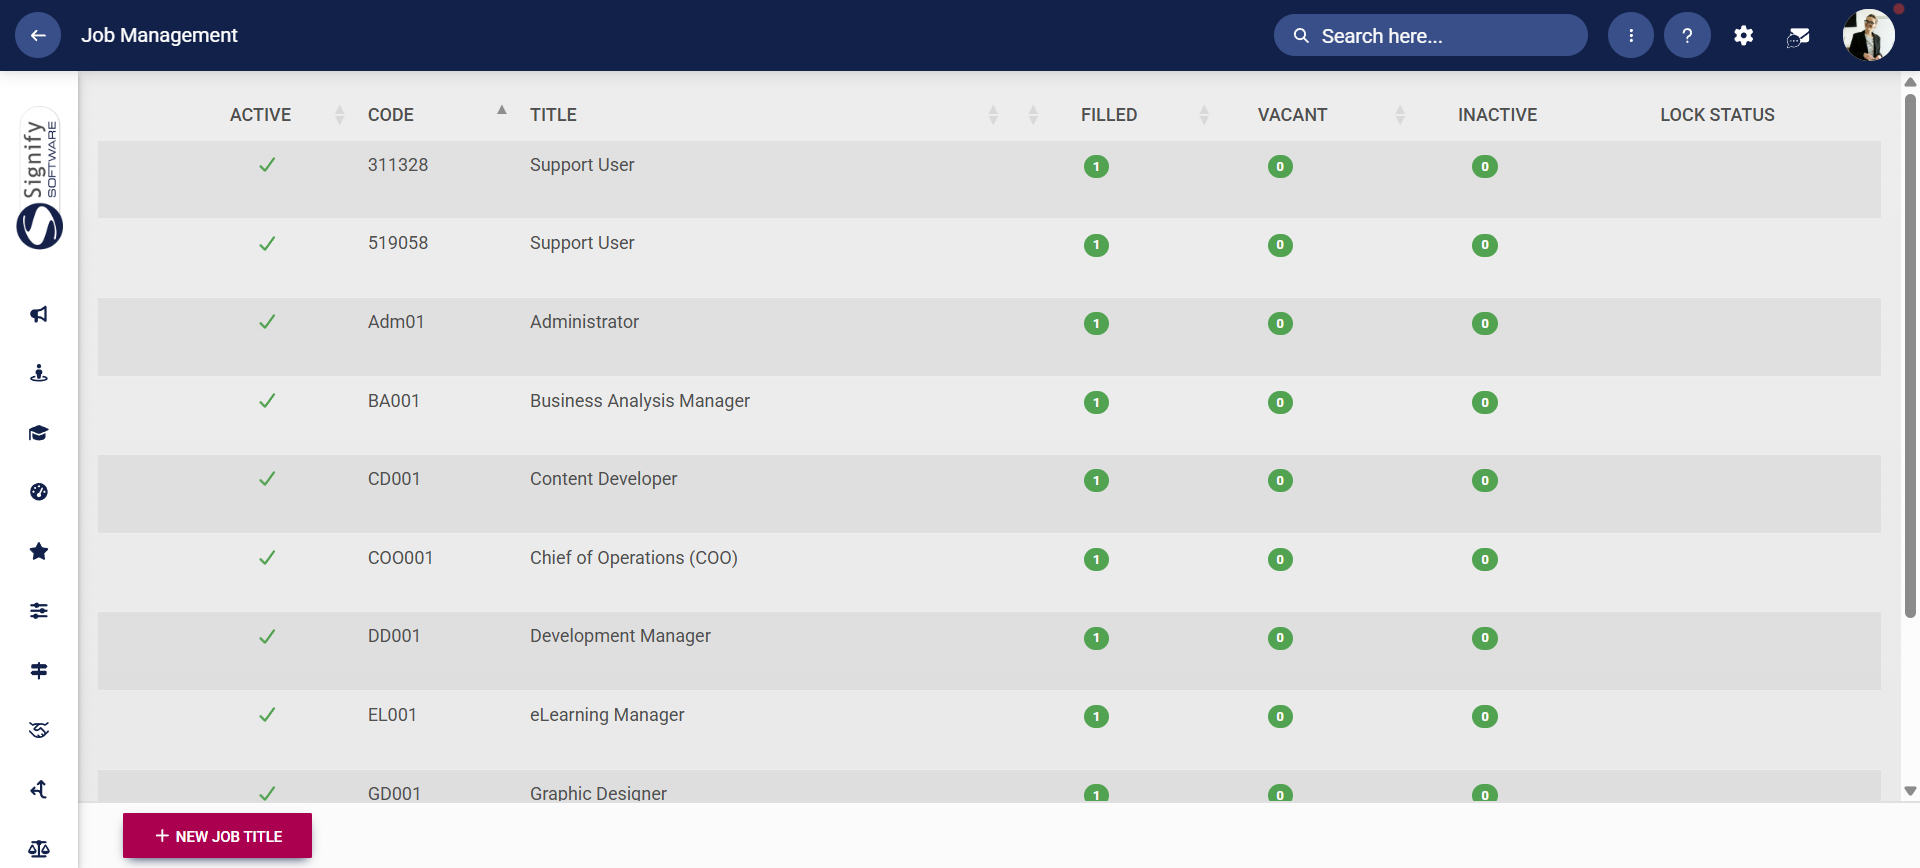This screenshot has width=1920, height=868.
Task: Sort by the CODE column
Action: click(391, 115)
